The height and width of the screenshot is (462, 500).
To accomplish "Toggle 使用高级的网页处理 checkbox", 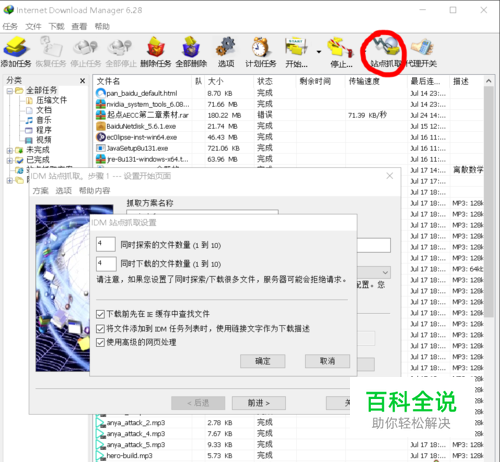I will pos(100,342).
